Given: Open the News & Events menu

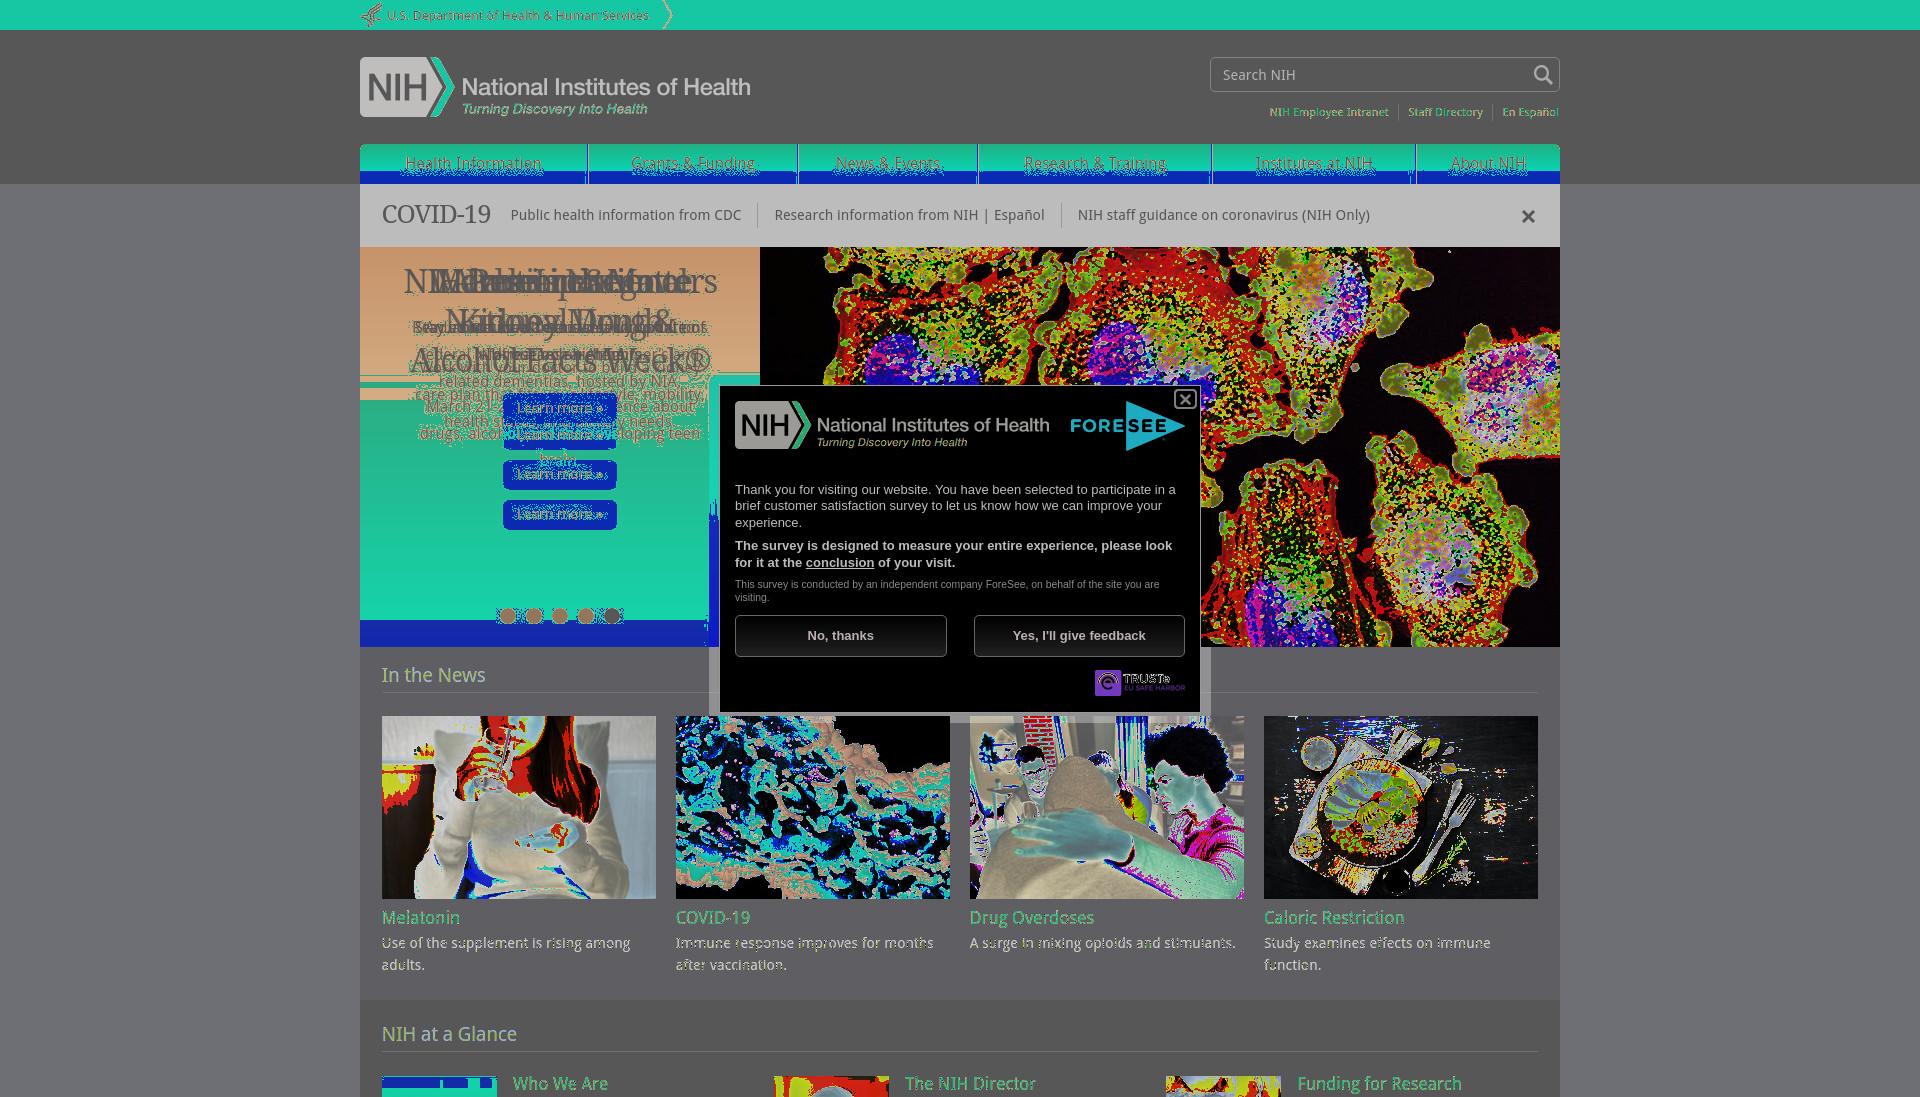Looking at the screenshot, I should 888,164.
